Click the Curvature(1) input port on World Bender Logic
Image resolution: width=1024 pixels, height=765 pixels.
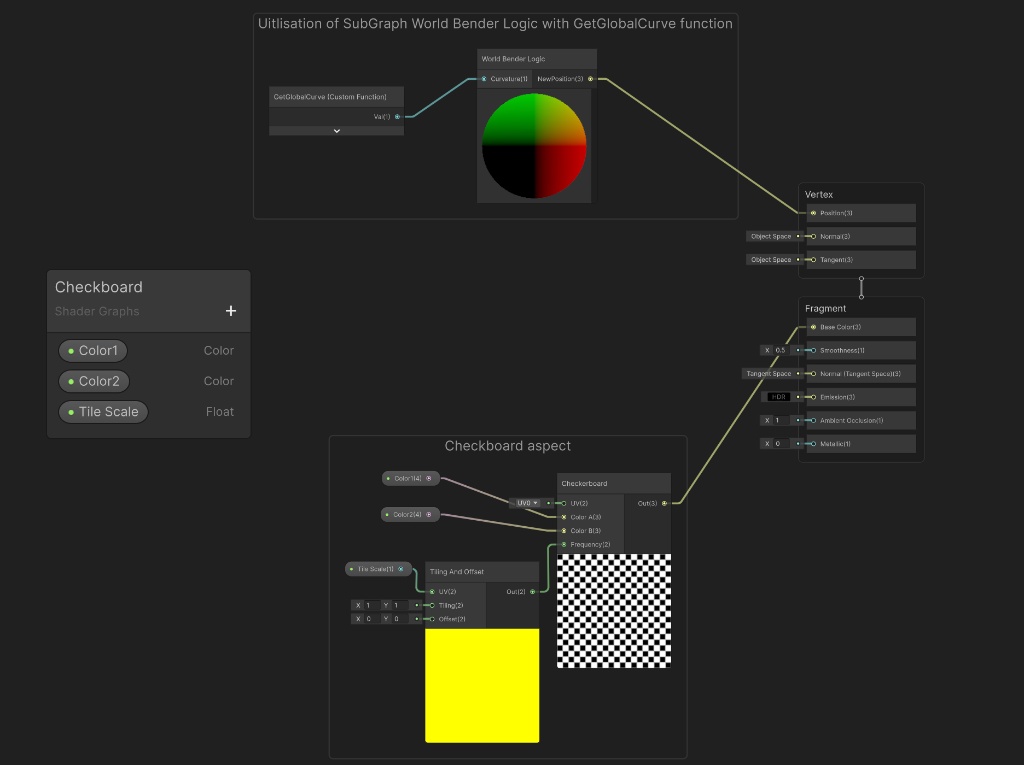coord(484,79)
